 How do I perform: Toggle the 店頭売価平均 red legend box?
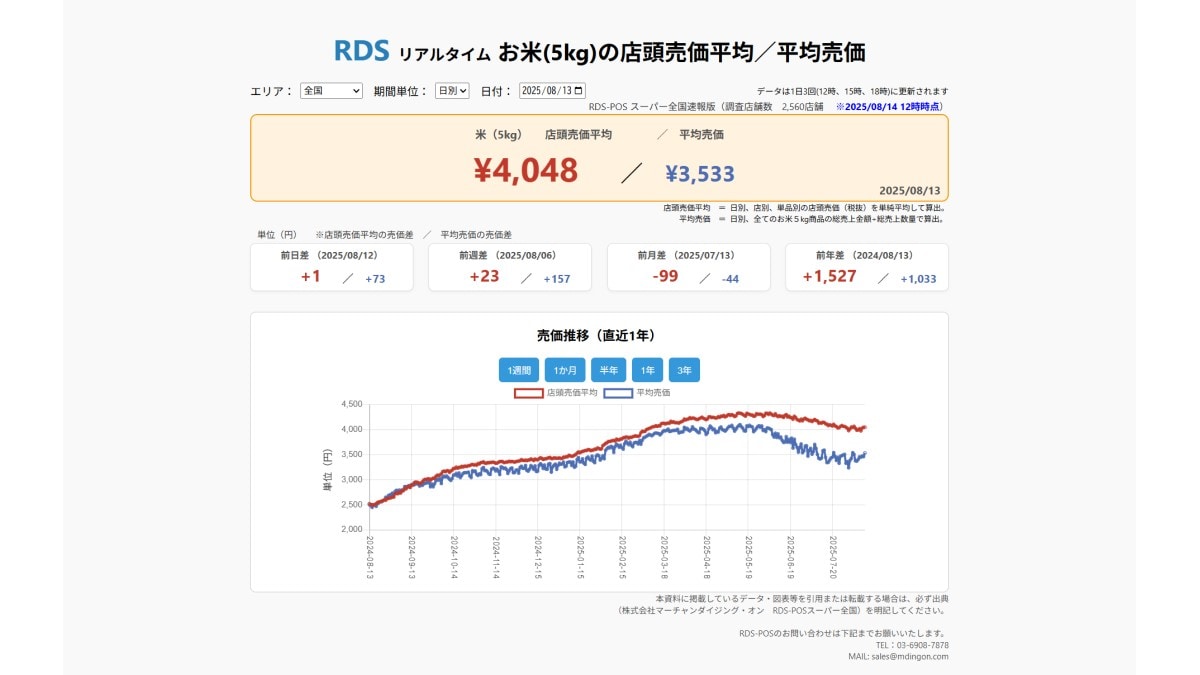coord(528,393)
